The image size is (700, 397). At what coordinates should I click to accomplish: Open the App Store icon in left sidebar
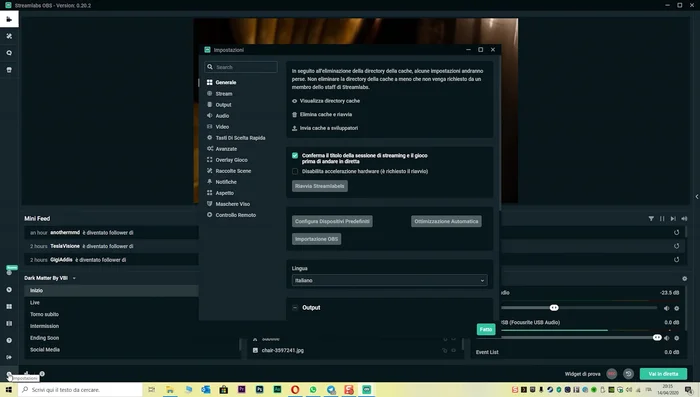9,70
